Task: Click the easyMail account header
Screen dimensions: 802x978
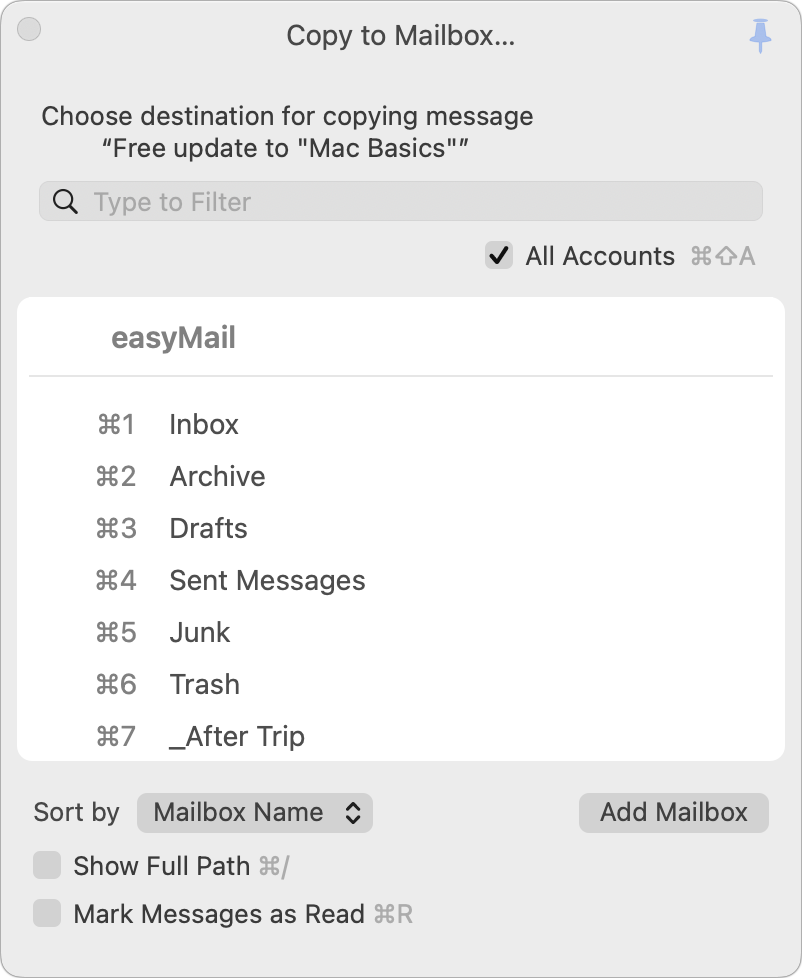Action: coord(173,338)
